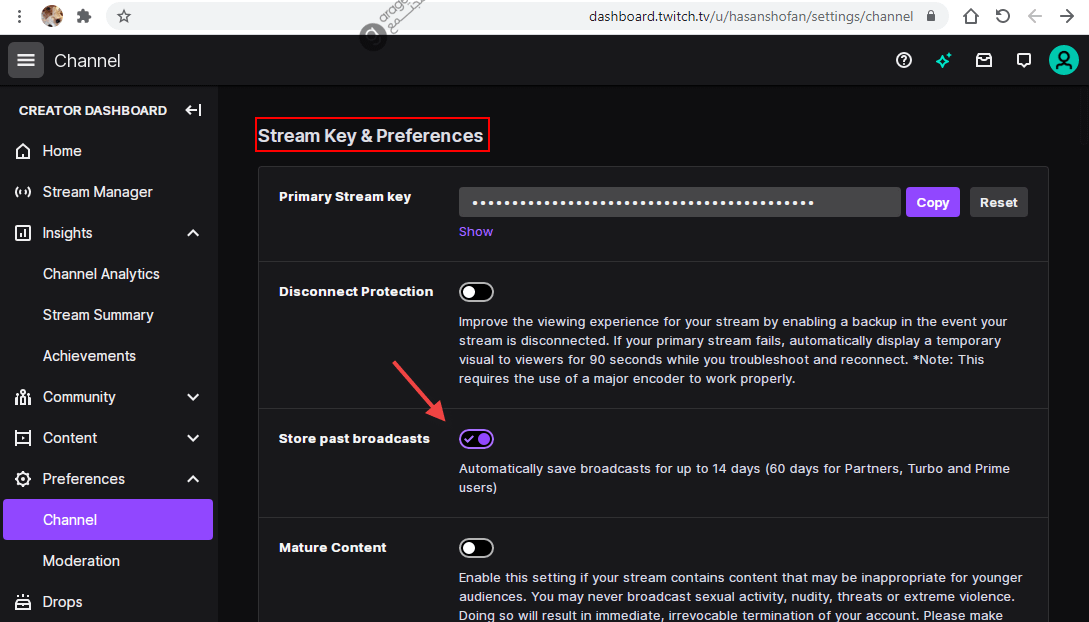Turn off Store past broadcasts toggle
The image size is (1089, 622).
coord(476,439)
